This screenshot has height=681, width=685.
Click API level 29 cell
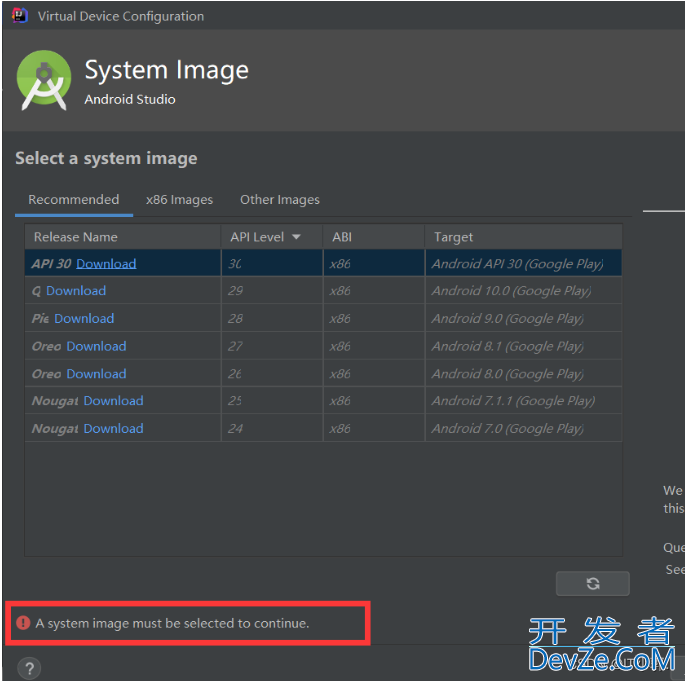272,290
